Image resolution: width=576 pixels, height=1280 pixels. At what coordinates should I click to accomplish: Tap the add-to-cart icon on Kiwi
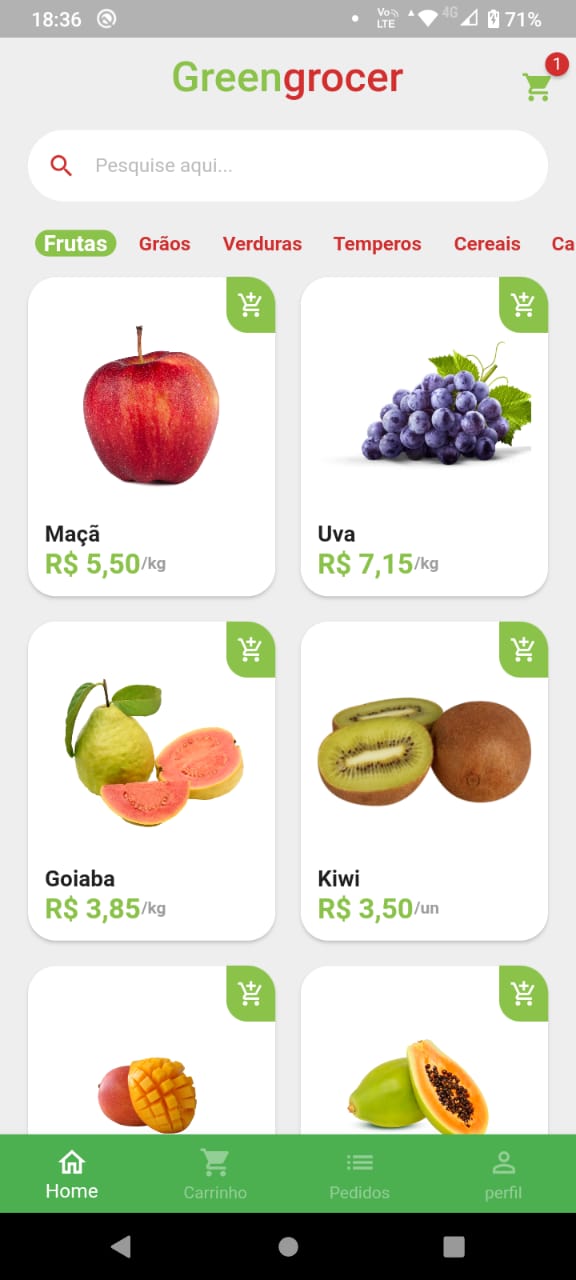point(523,650)
